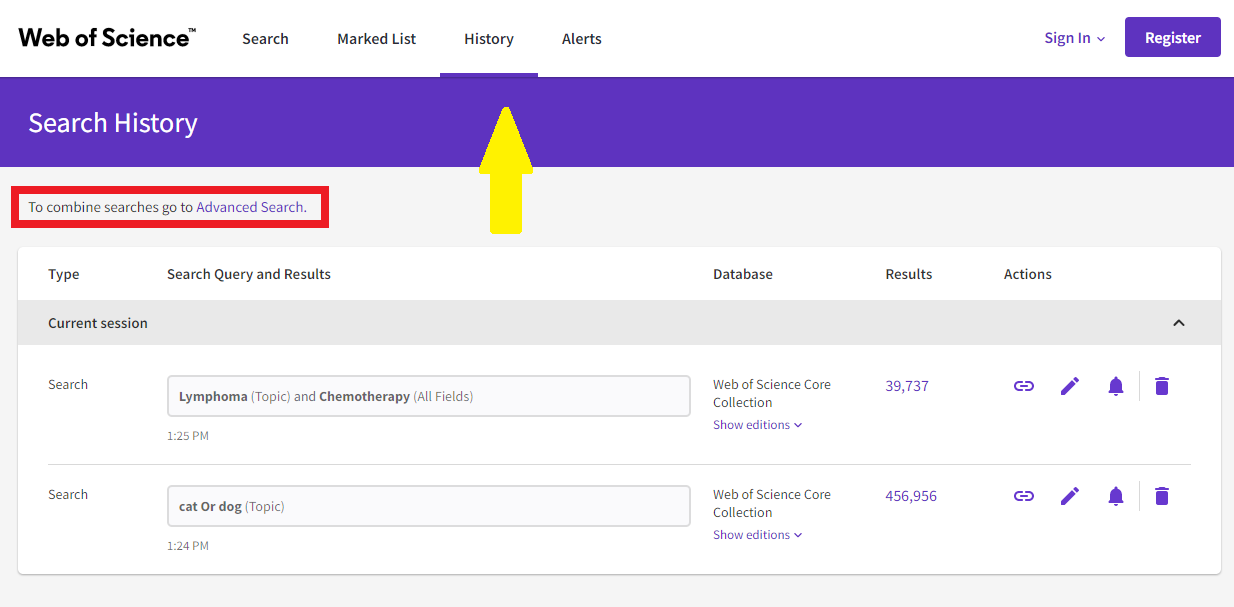
Task: Select the History tab
Action: 489,39
